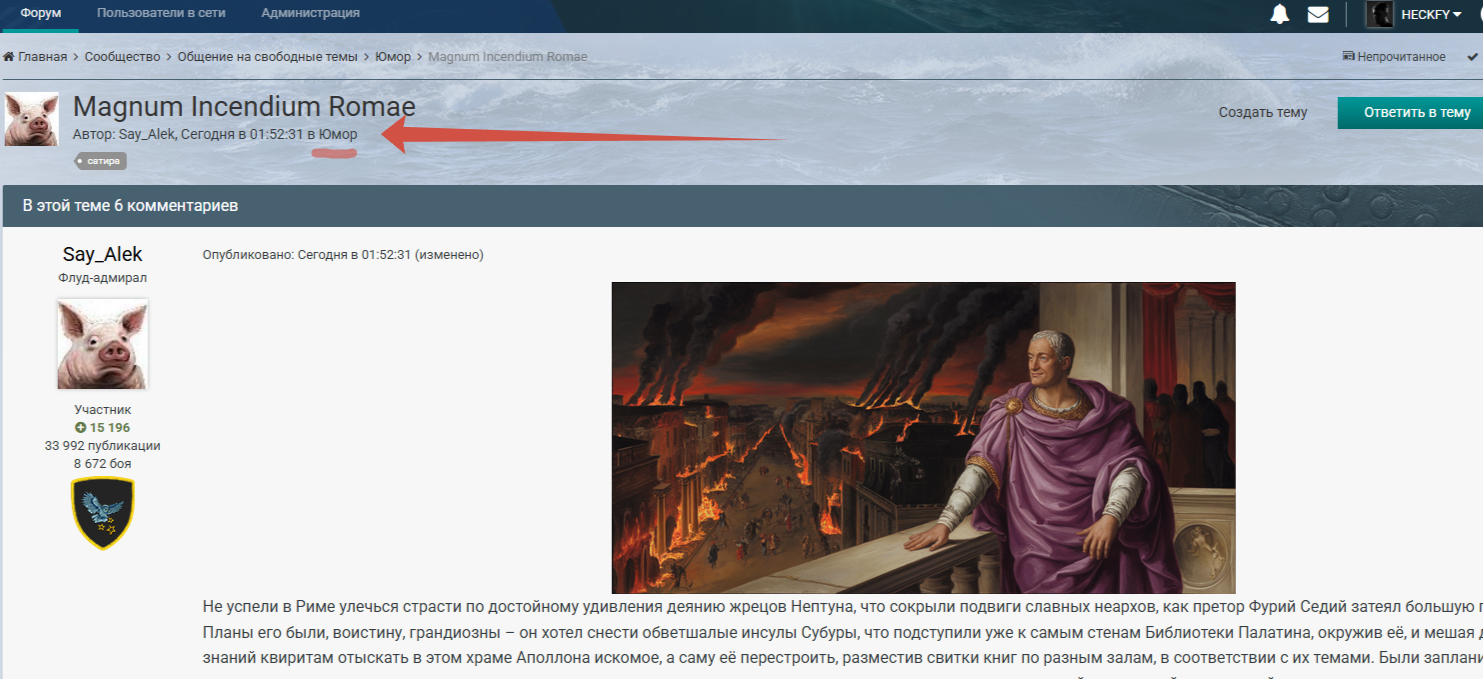This screenshot has height=679, width=1483.
Task: Click the Создать тему link
Action: click(x=1262, y=112)
